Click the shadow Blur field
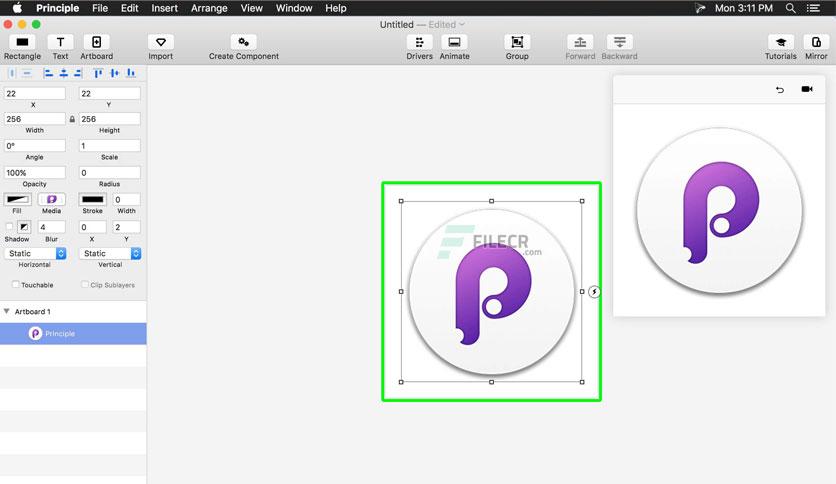This screenshot has width=836, height=484. click(x=52, y=227)
